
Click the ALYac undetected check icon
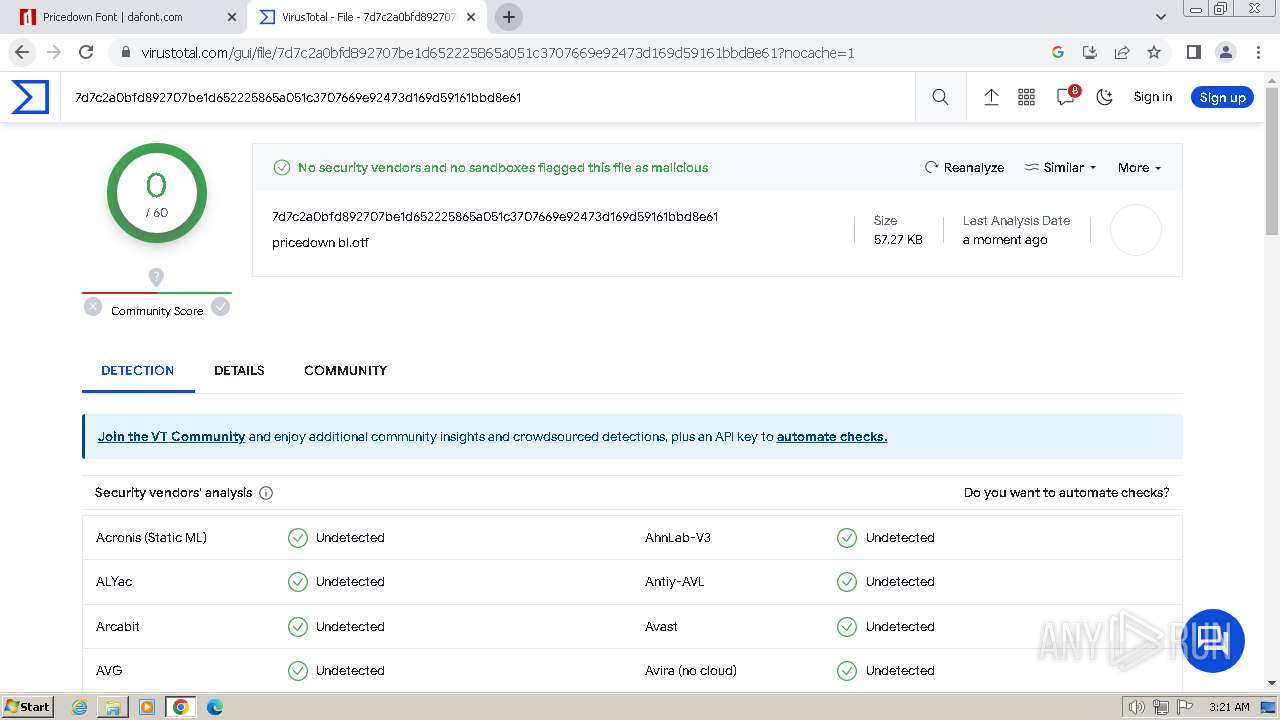click(298, 582)
